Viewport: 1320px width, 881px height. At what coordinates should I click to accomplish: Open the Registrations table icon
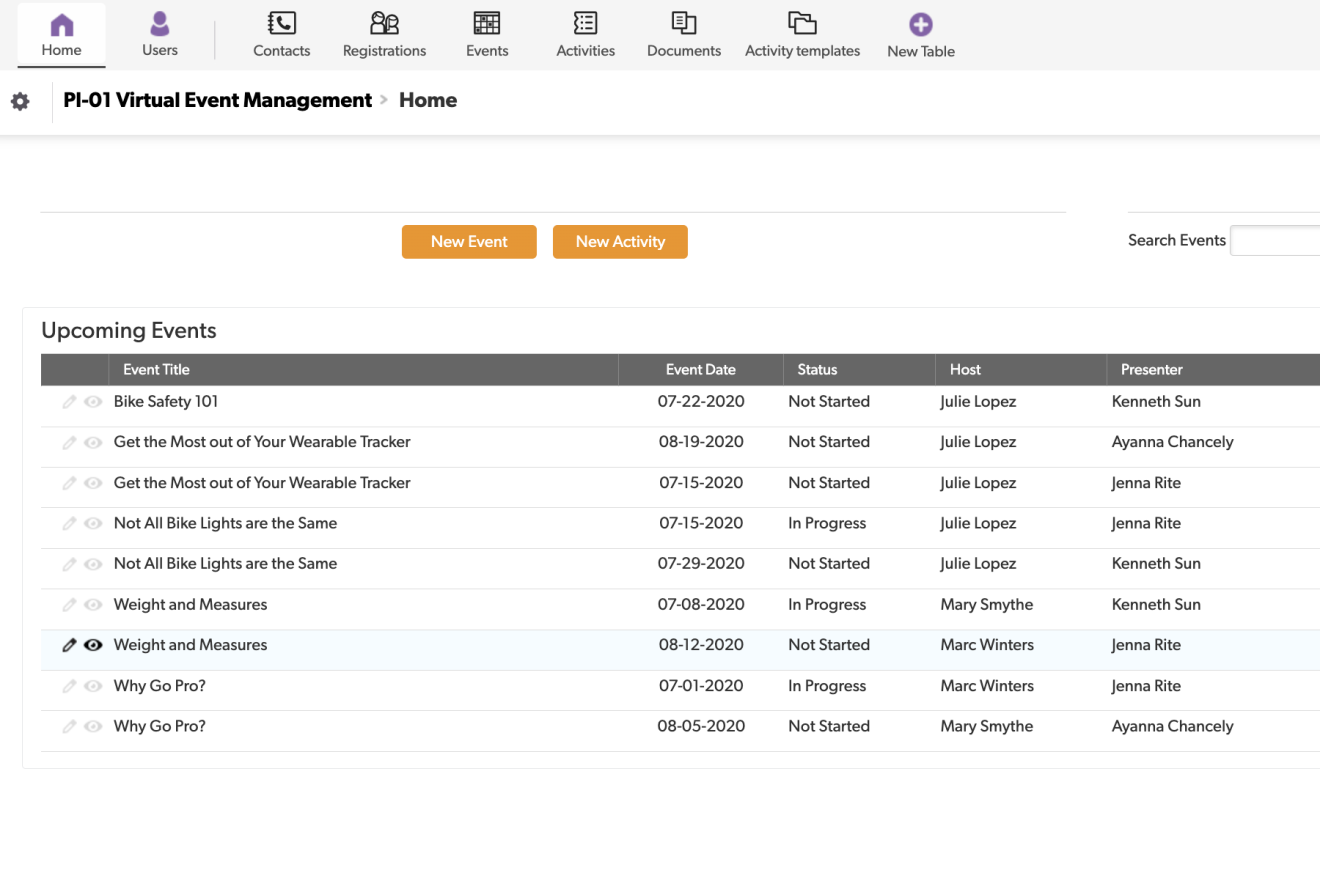point(384,24)
